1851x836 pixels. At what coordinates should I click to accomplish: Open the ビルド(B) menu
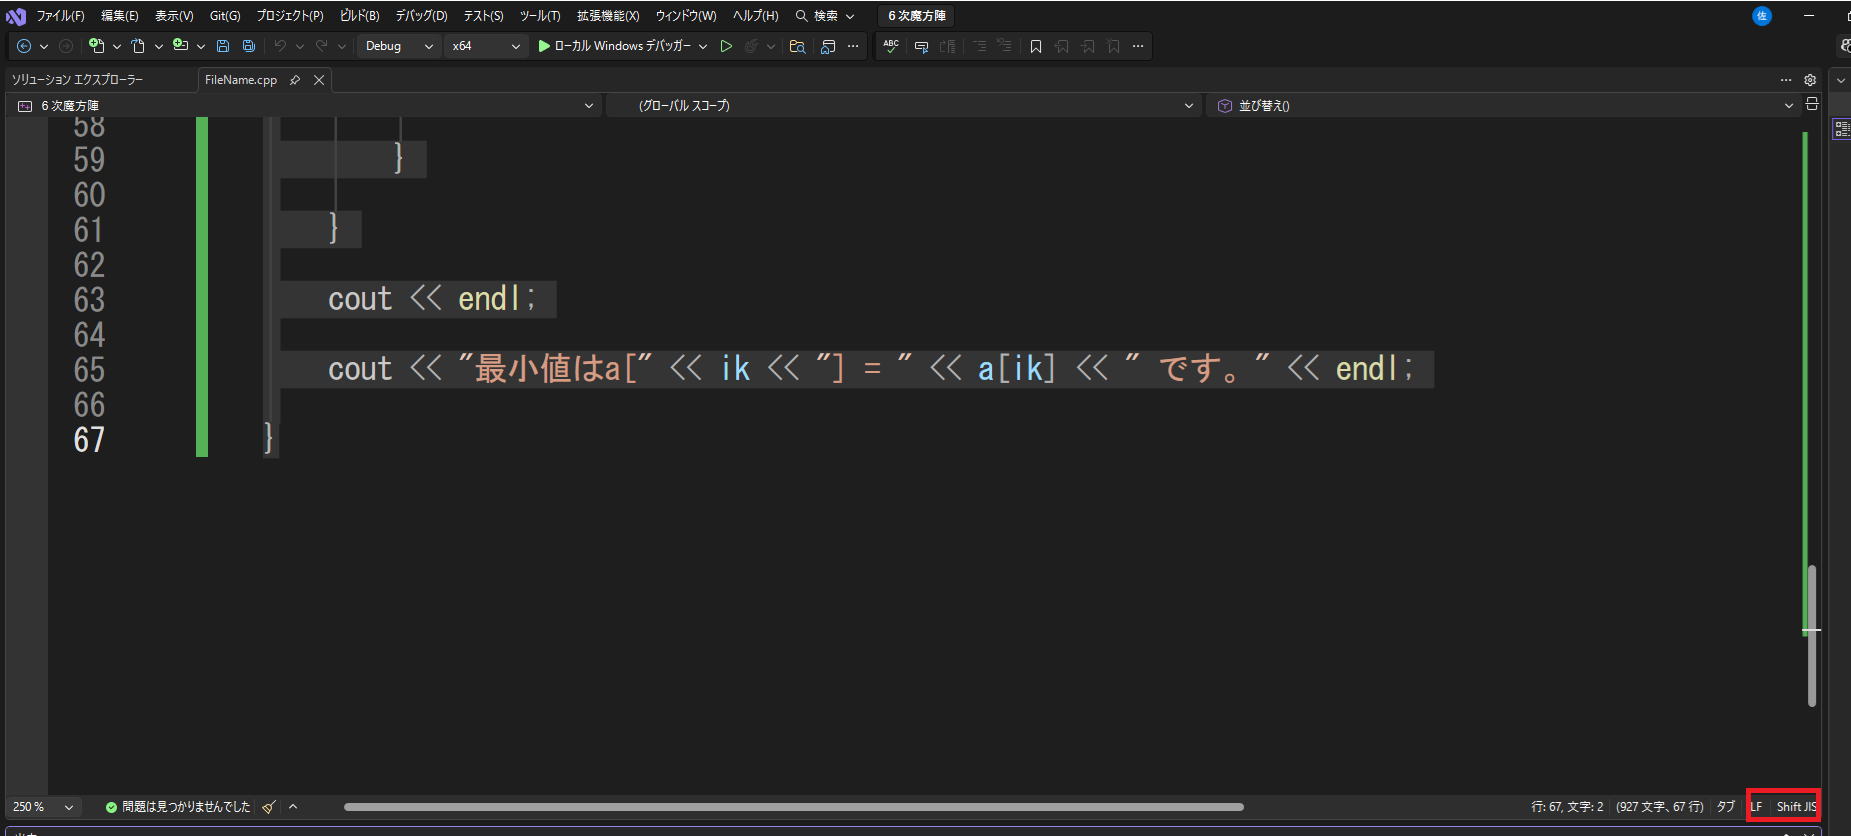coord(359,16)
